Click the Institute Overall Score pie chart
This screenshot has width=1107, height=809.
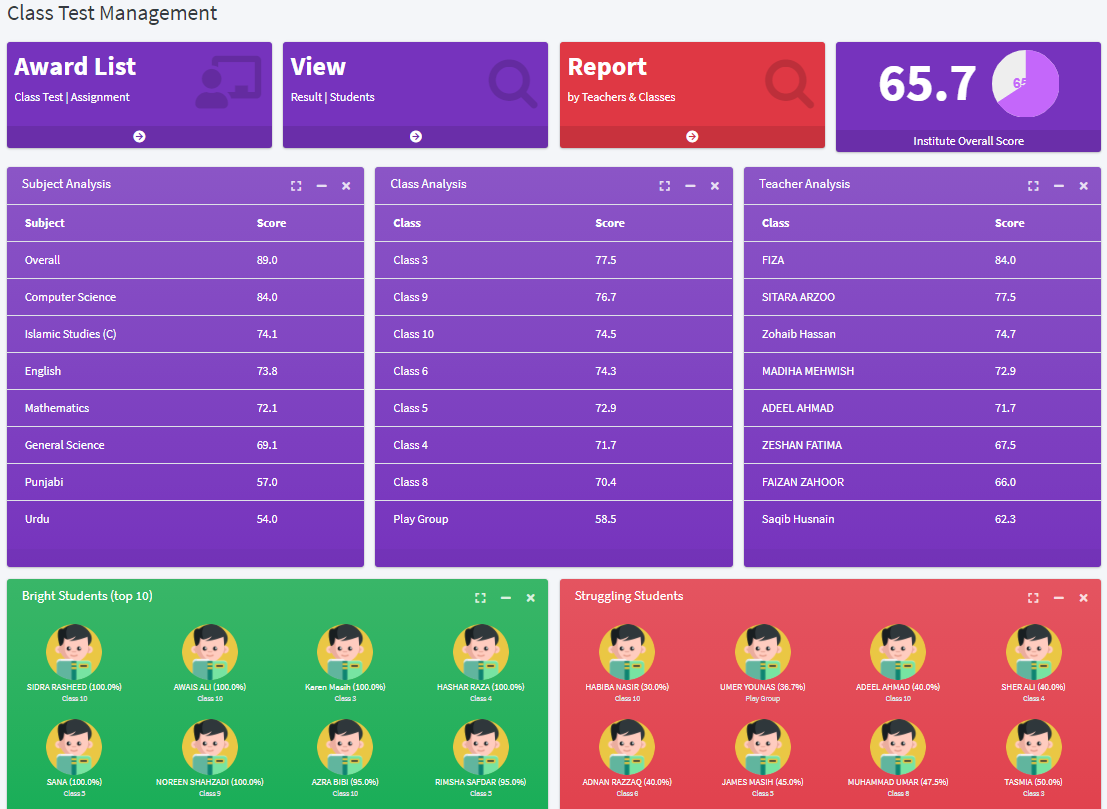pyautogui.click(x=1025, y=83)
